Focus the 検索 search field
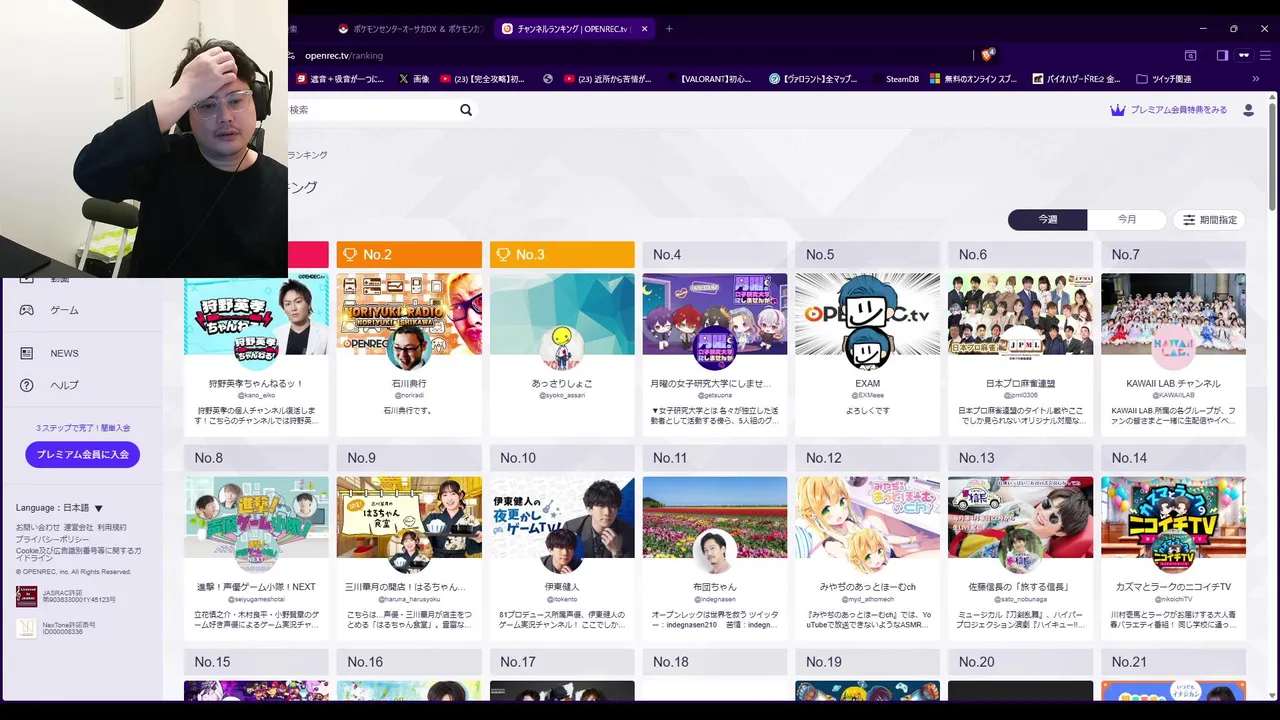This screenshot has width=1280, height=720. (370, 110)
